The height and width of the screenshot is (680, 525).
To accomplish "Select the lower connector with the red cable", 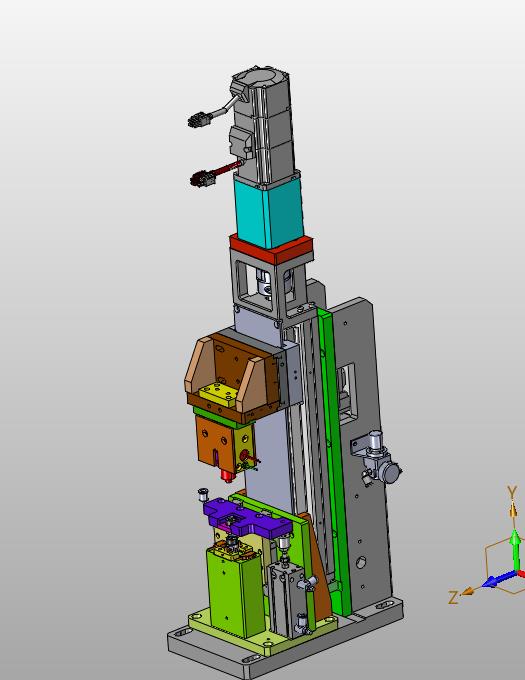I will (202, 178).
